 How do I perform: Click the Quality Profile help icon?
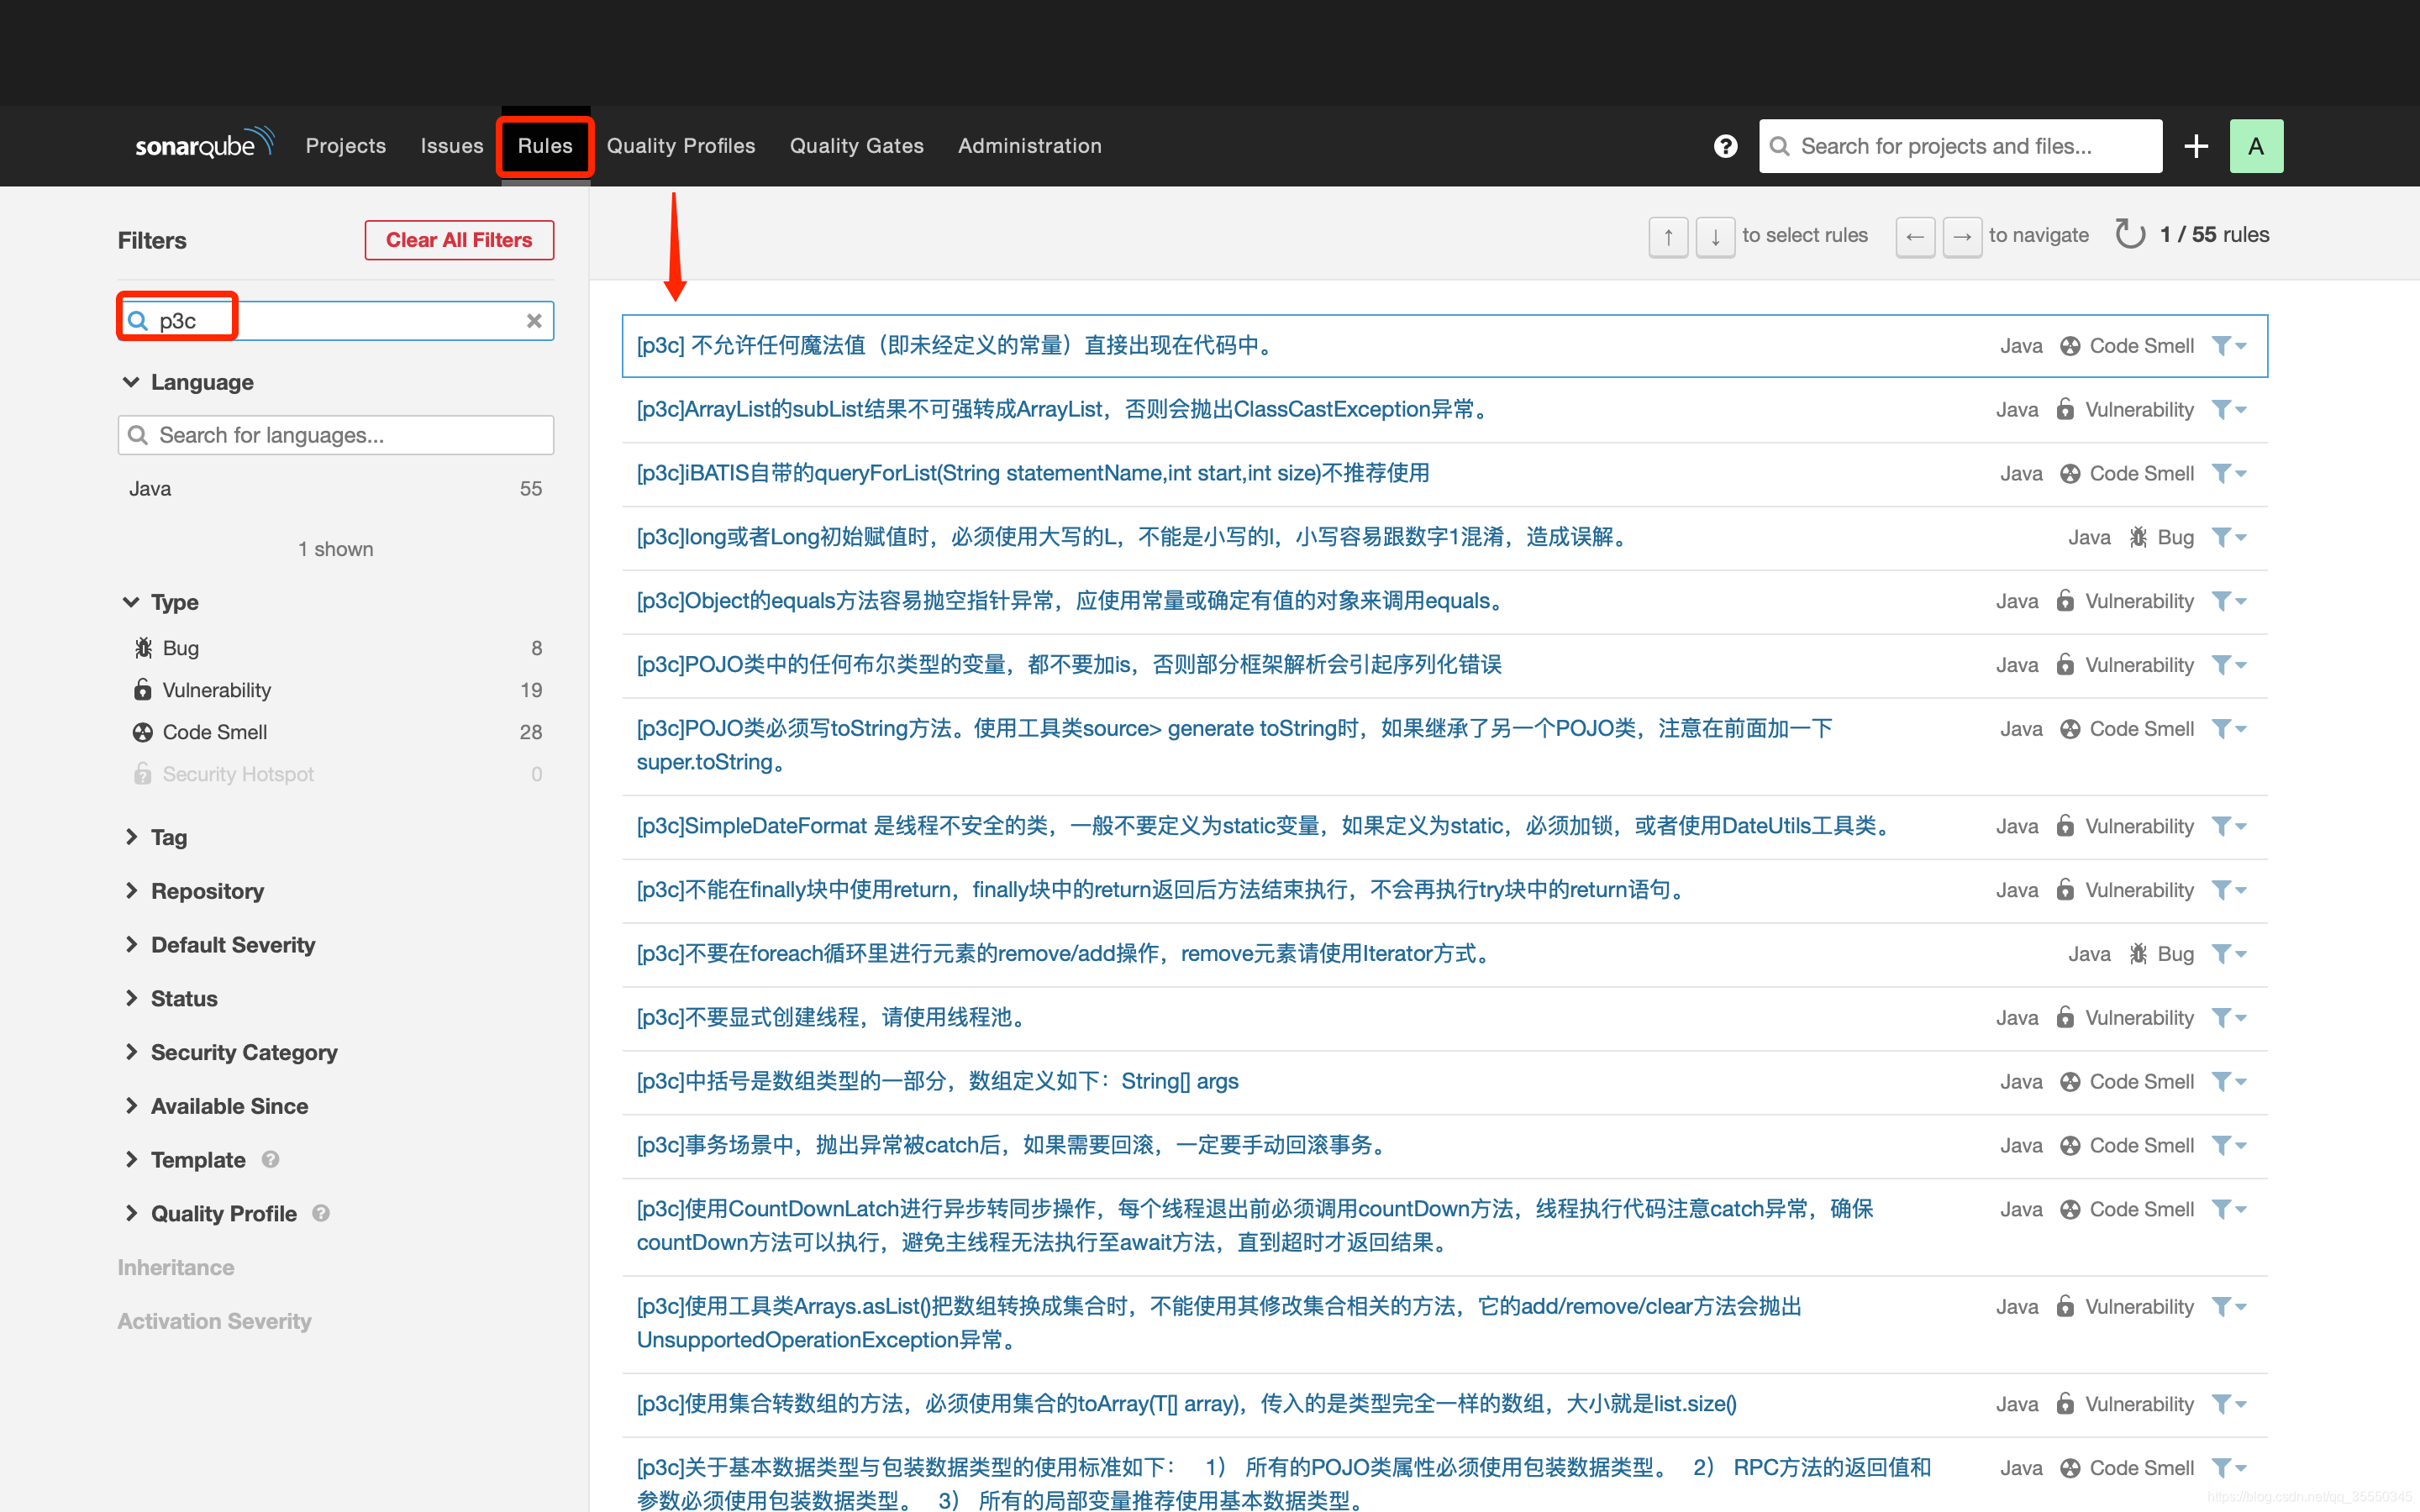(321, 1213)
